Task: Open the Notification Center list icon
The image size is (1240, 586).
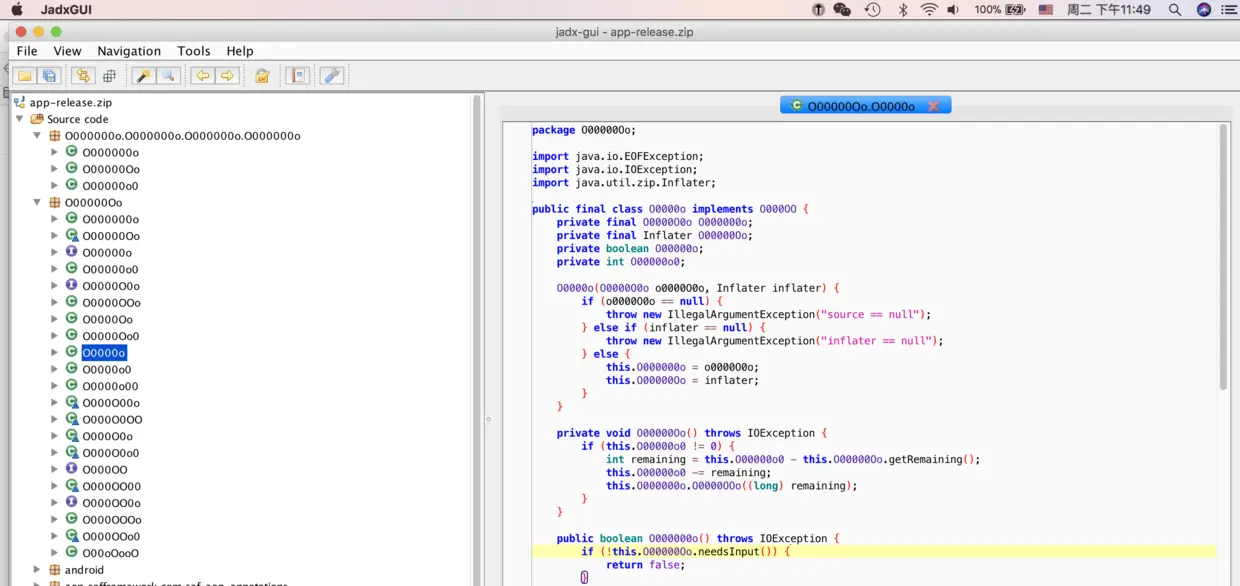Action: pyautogui.click(x=1228, y=9)
